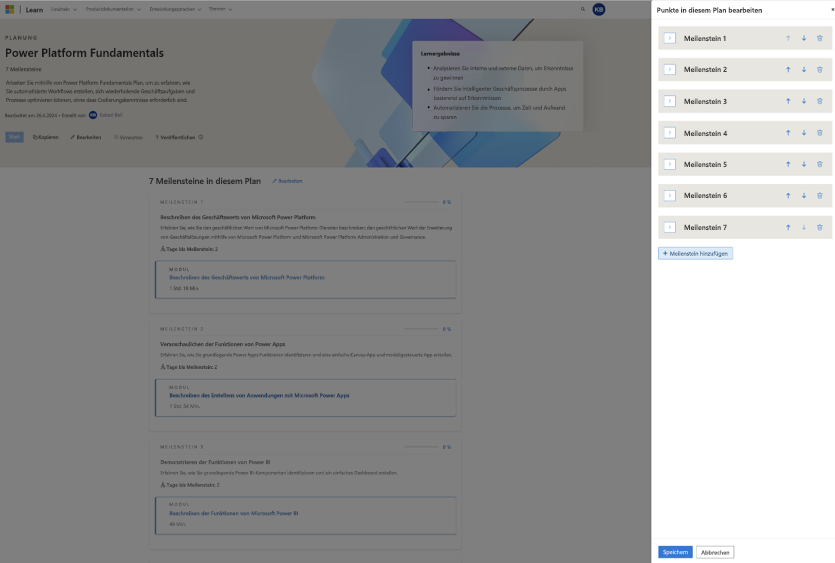The height and width of the screenshot is (563, 835).
Task: Click Kopieren to copy the plan
Action: (46, 137)
